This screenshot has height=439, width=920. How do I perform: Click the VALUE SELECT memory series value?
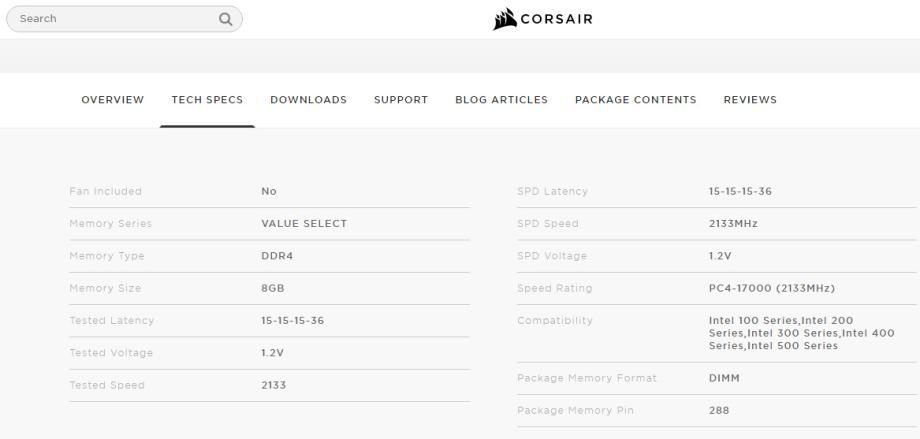[x=304, y=224]
